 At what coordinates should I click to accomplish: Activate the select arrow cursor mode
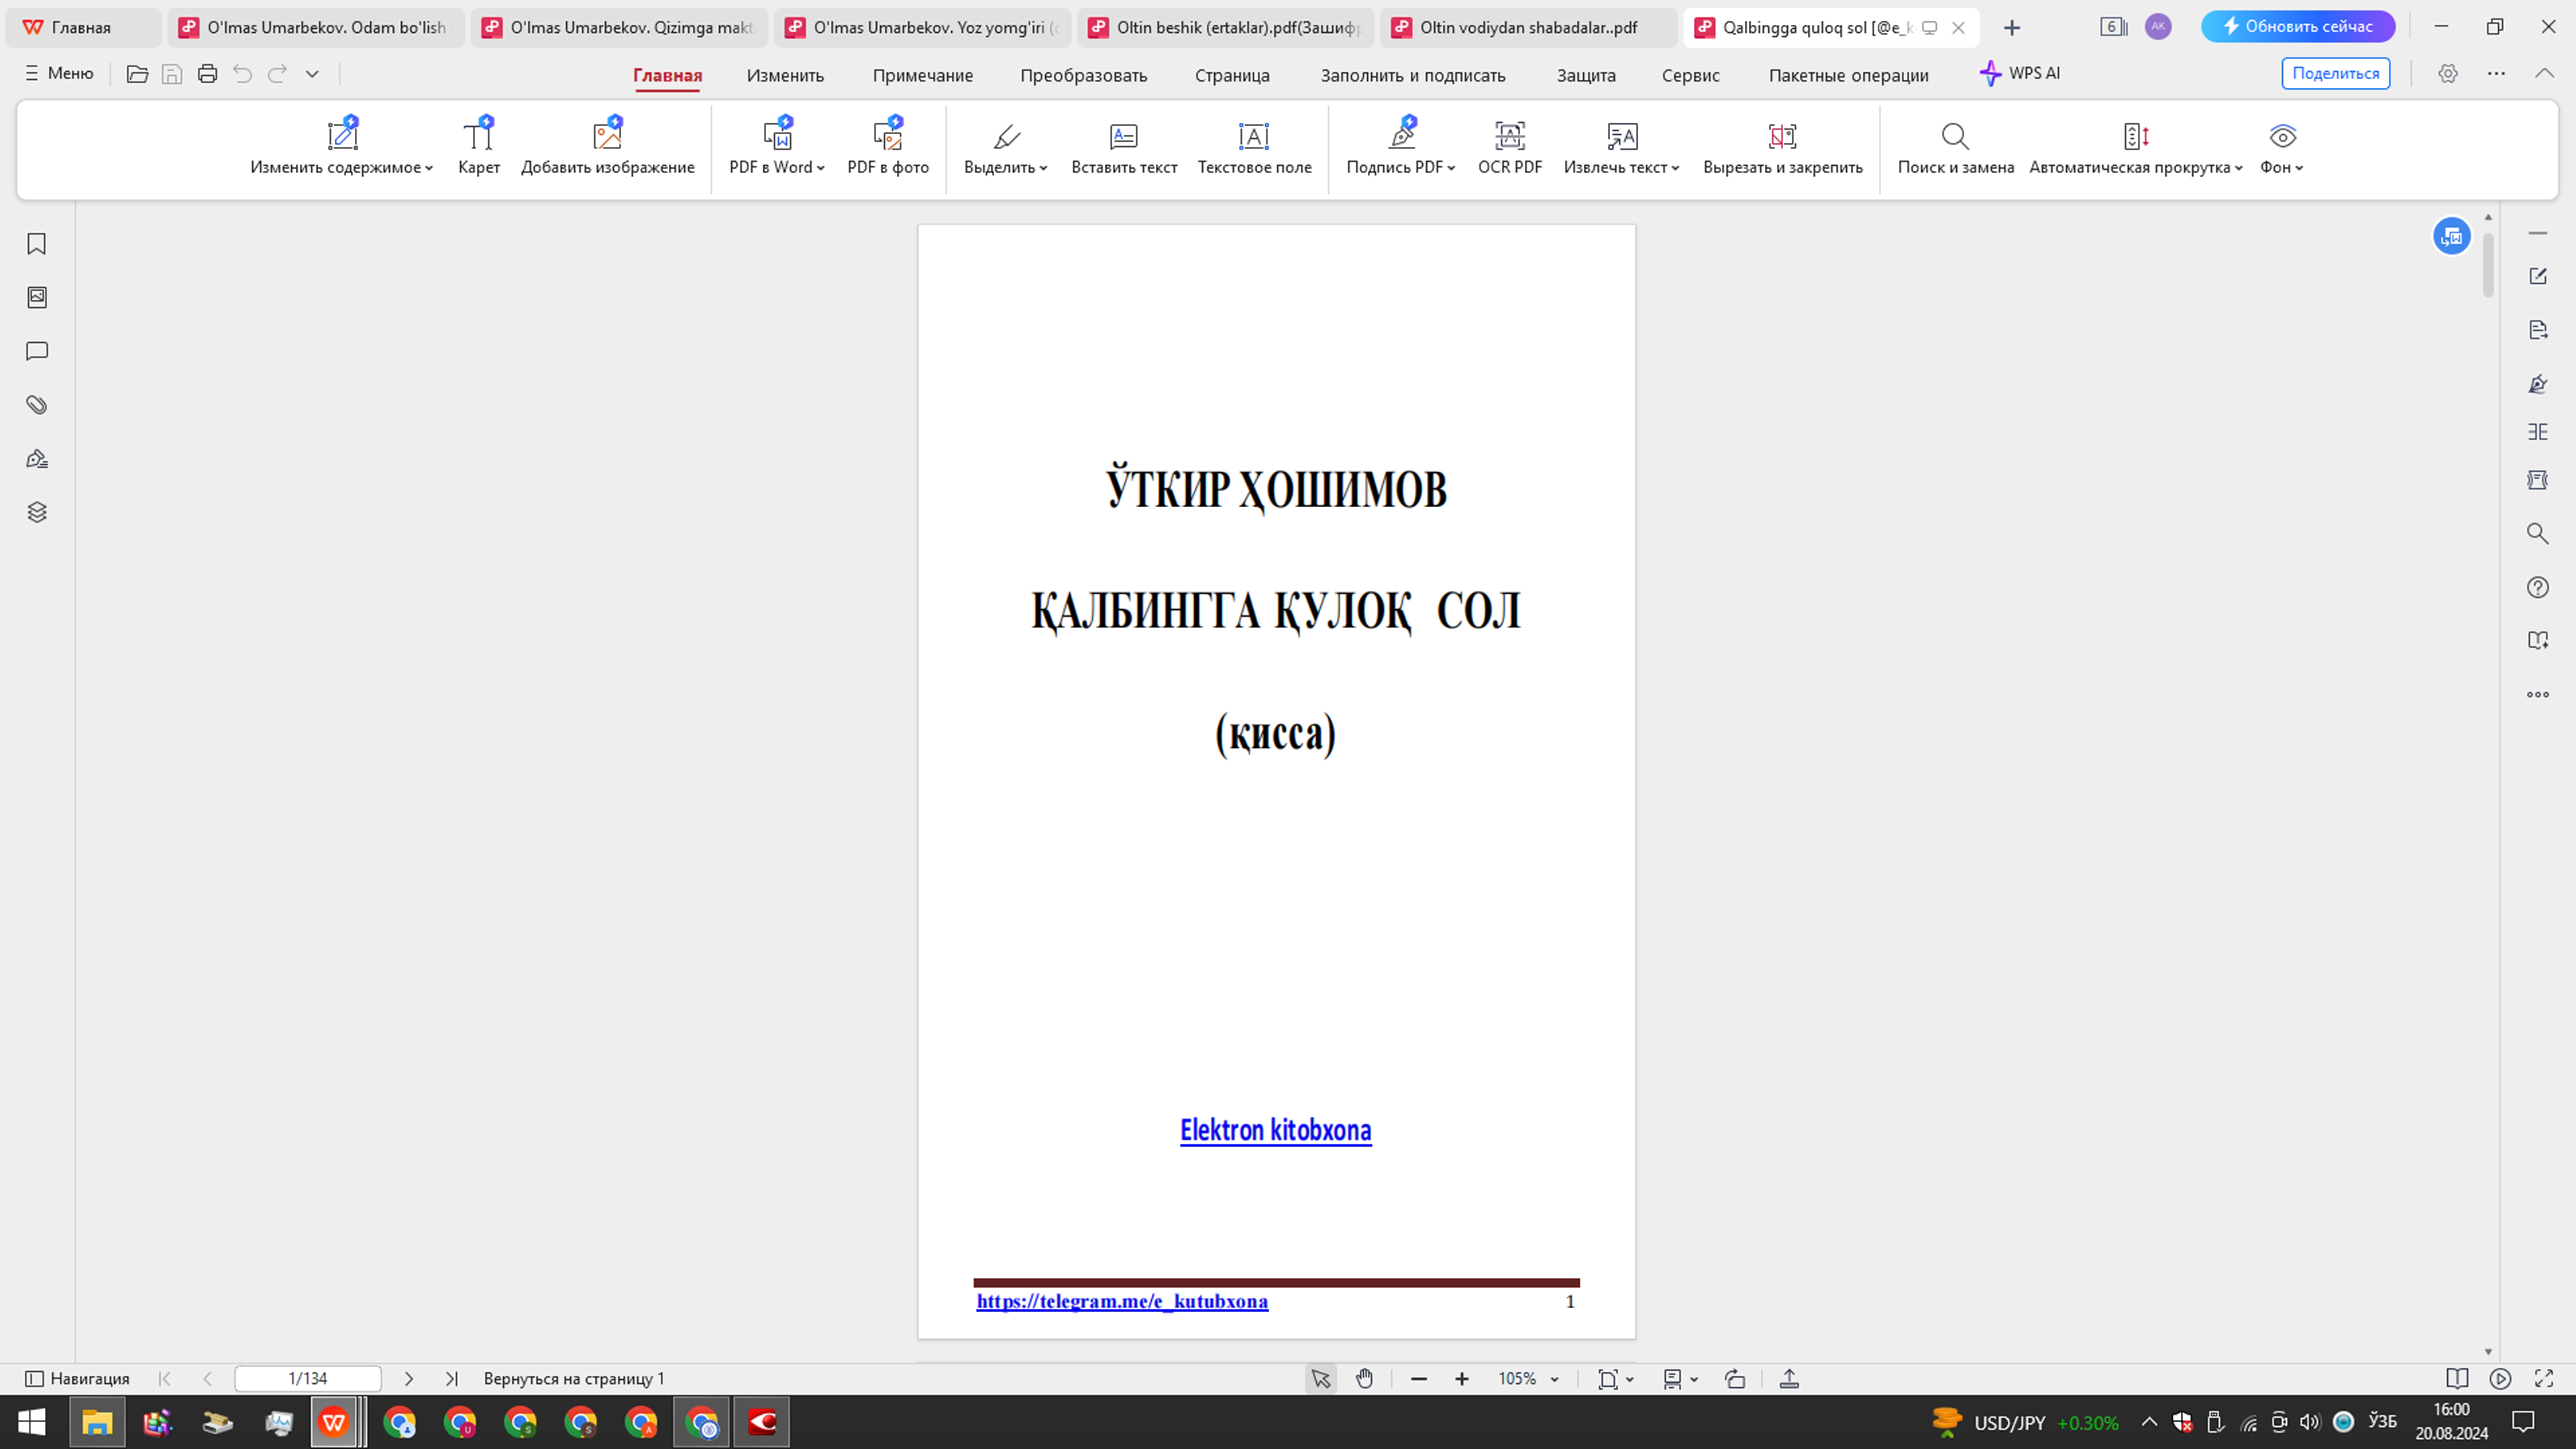(x=1321, y=1379)
